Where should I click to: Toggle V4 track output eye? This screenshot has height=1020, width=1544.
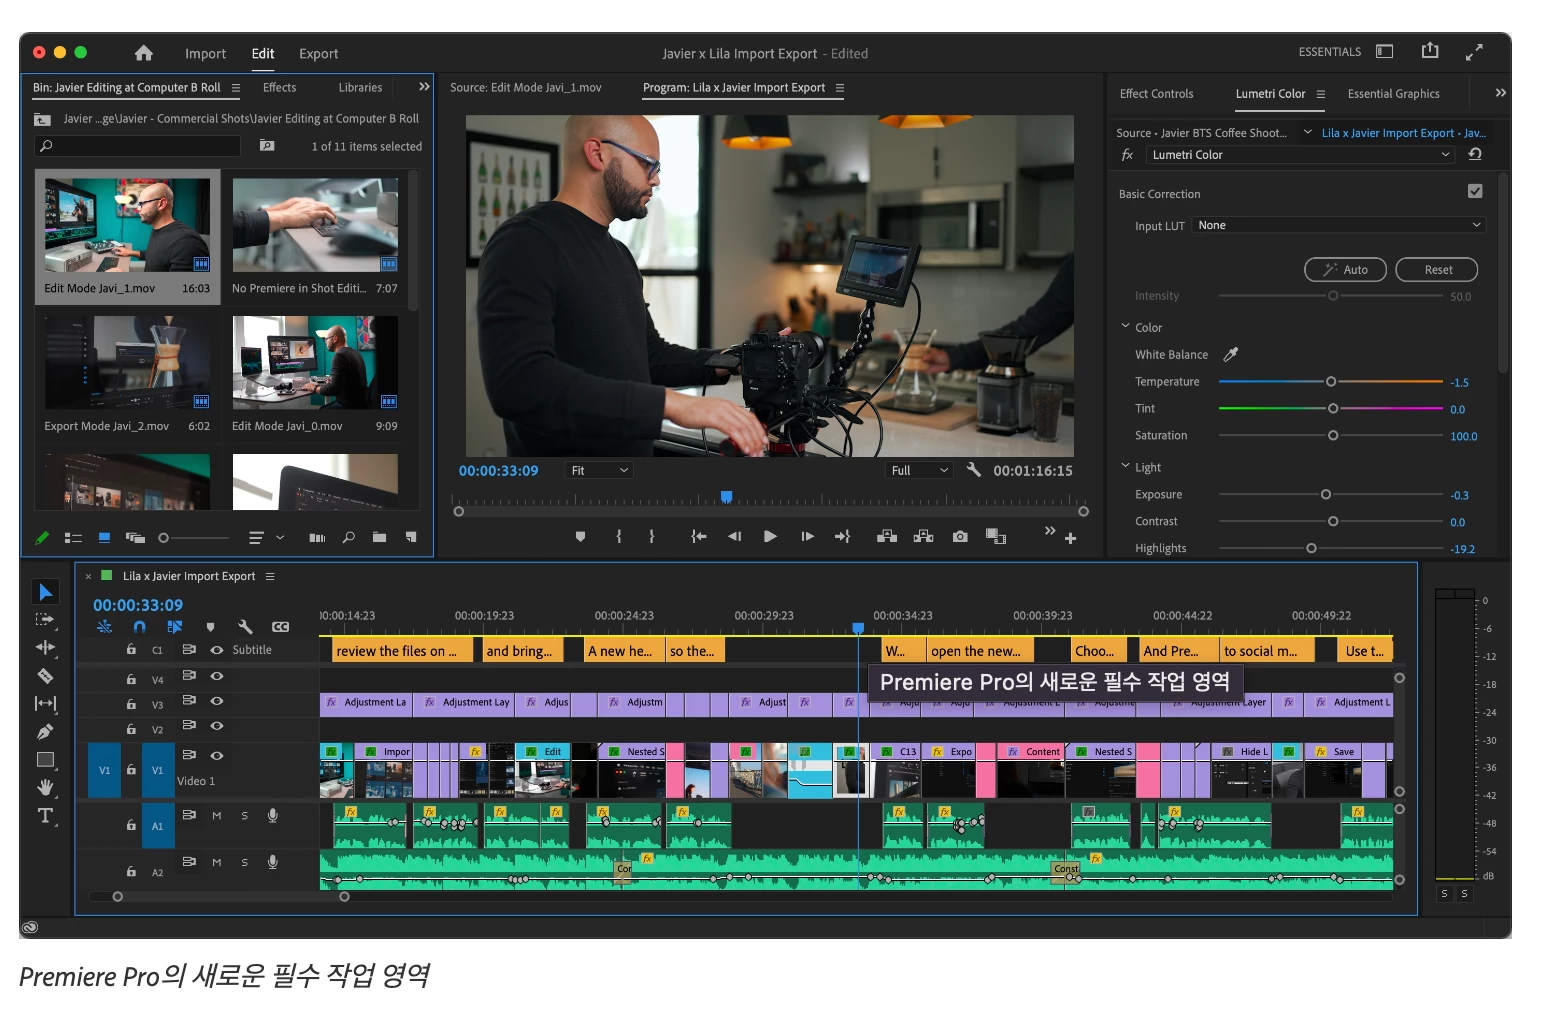(217, 677)
